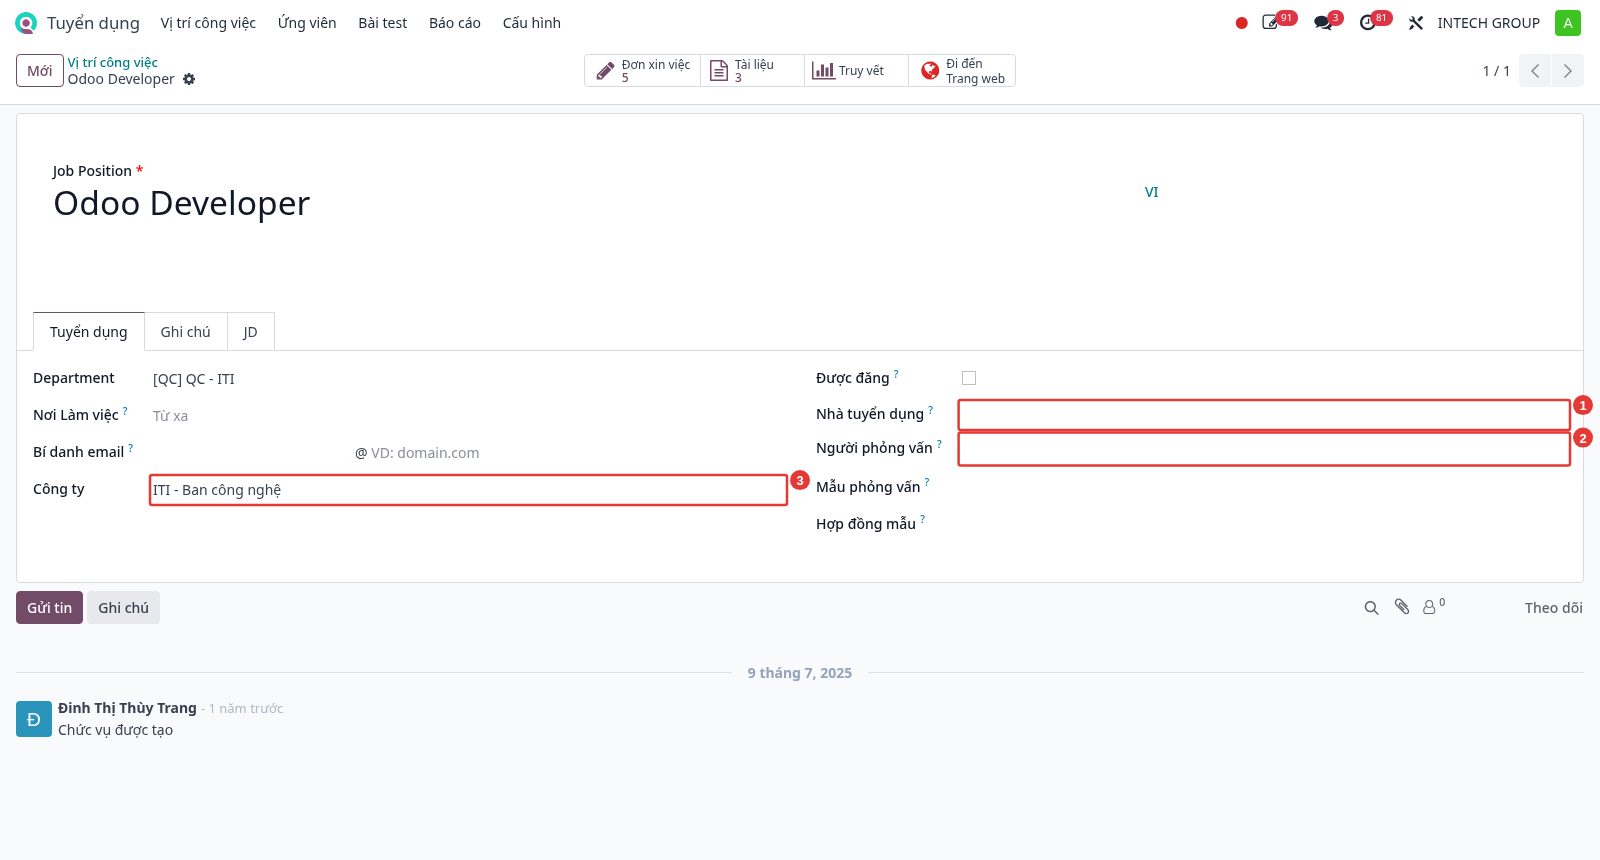Open the notes icon with 91 badge
1600x860 pixels.
[1271, 22]
